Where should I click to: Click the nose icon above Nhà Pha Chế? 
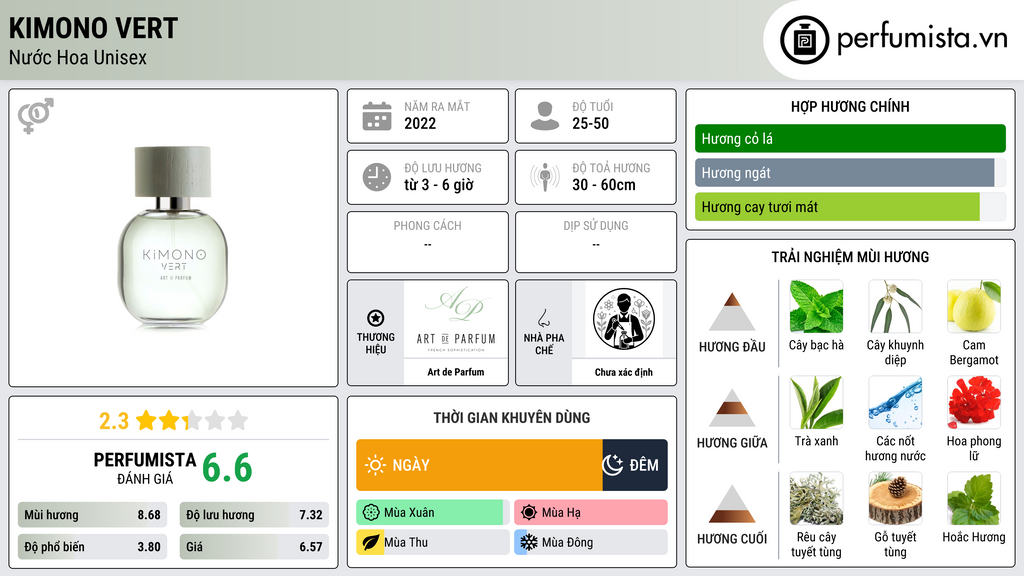point(543,318)
